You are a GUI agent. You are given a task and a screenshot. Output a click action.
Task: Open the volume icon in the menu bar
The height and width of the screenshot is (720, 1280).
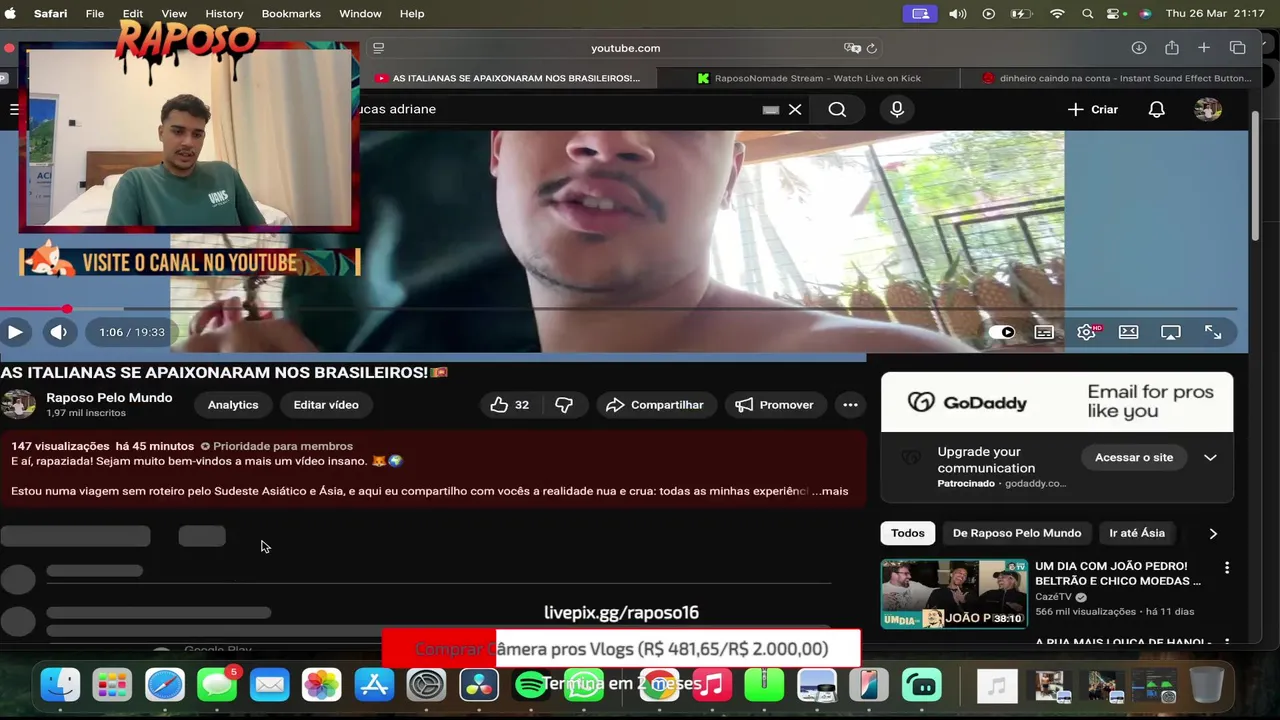(x=957, y=13)
